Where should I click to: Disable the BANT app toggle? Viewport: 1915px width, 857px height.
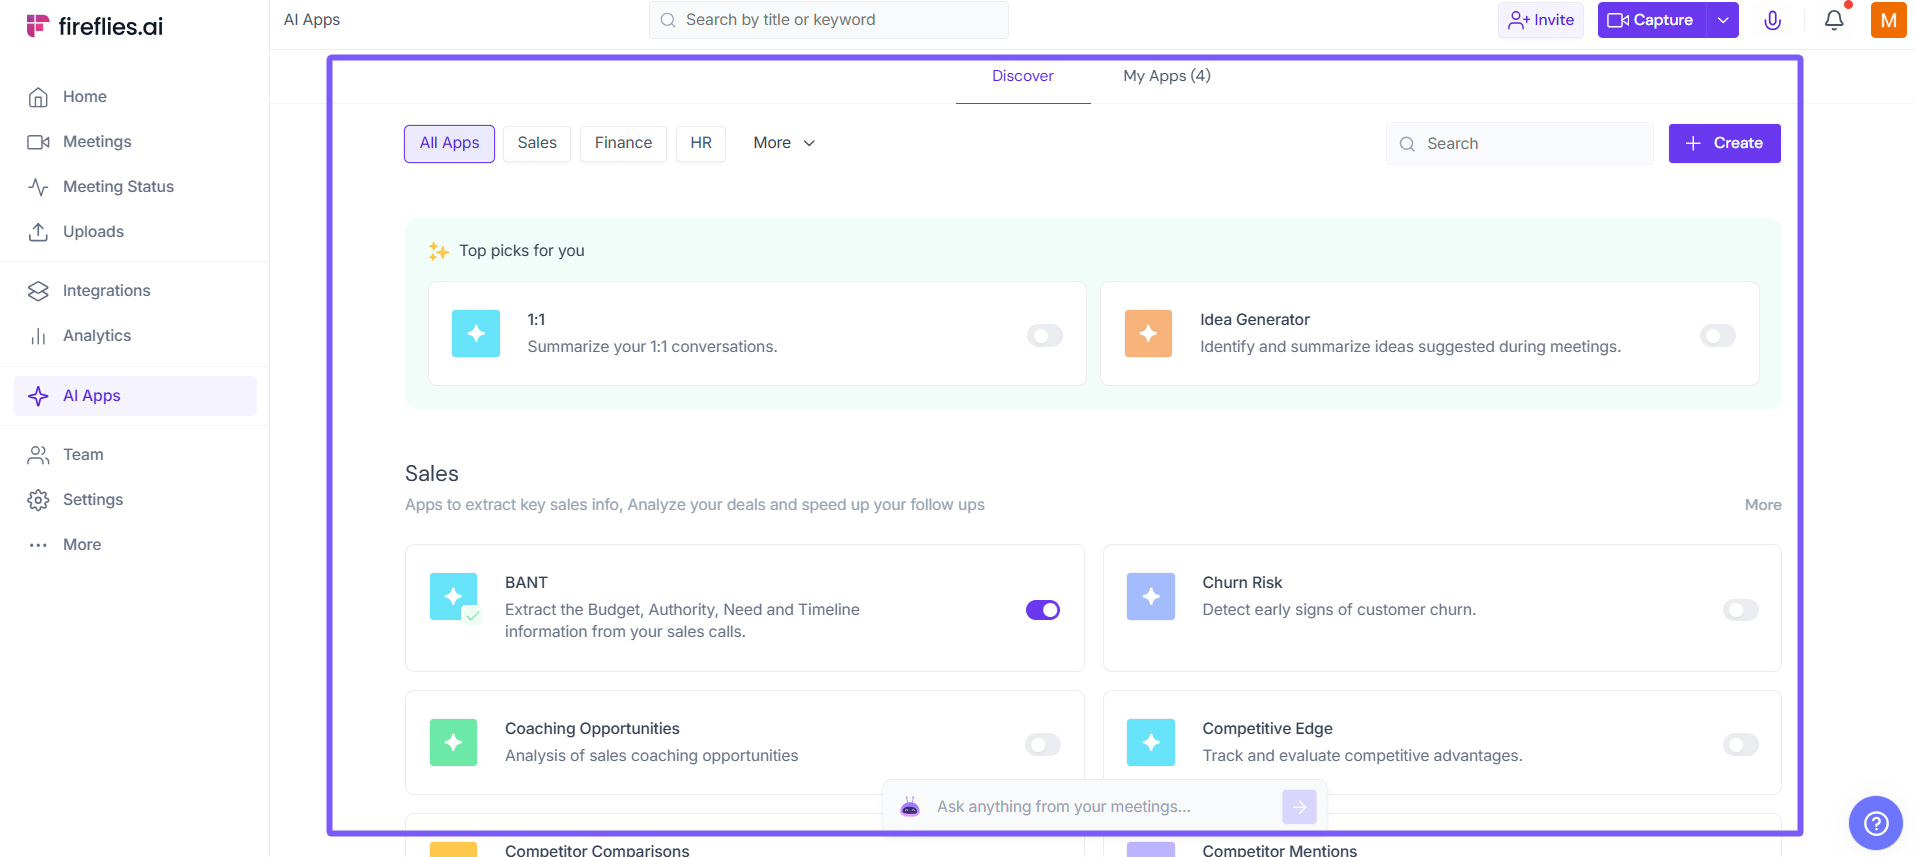click(x=1043, y=610)
